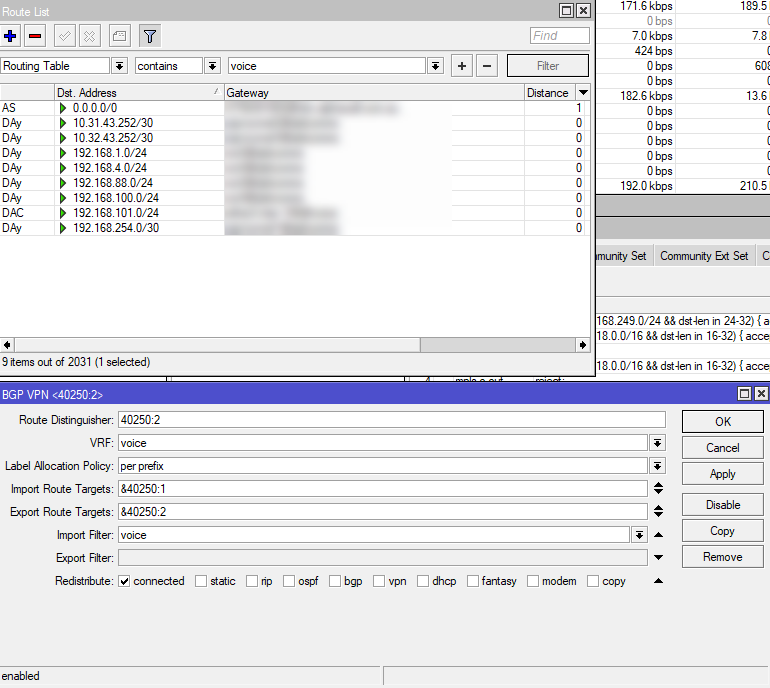The height and width of the screenshot is (688, 770).
Task: Click the Export Filter field
Action: click(x=383, y=558)
